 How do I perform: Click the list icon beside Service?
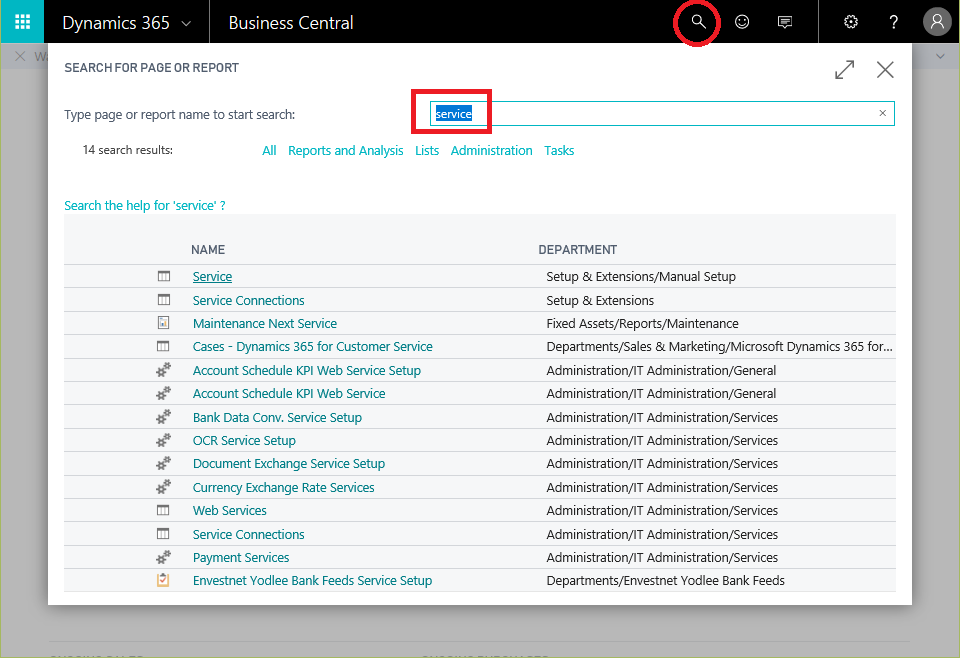click(163, 276)
